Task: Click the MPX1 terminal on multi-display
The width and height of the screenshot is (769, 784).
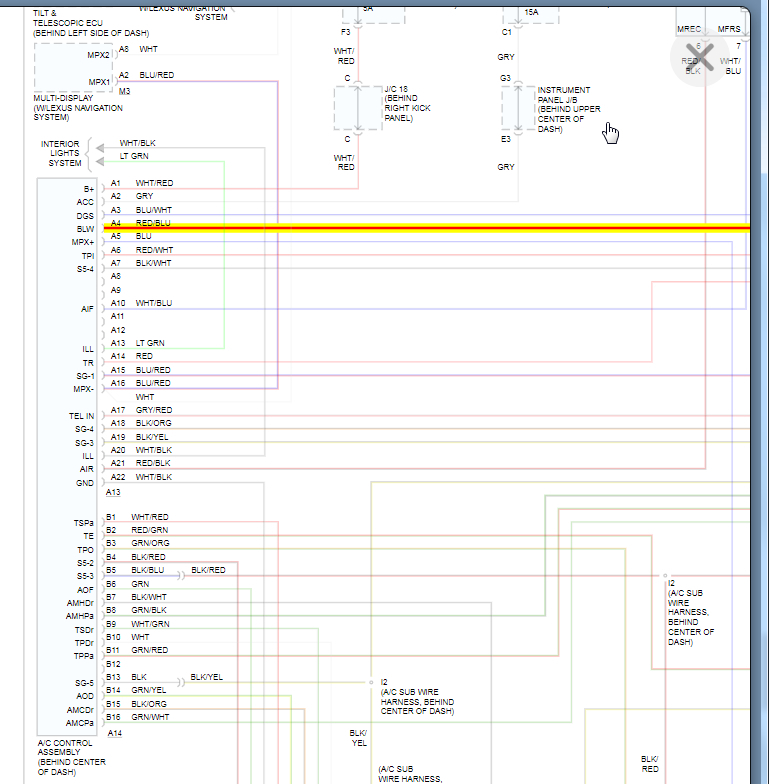Action: pos(99,82)
